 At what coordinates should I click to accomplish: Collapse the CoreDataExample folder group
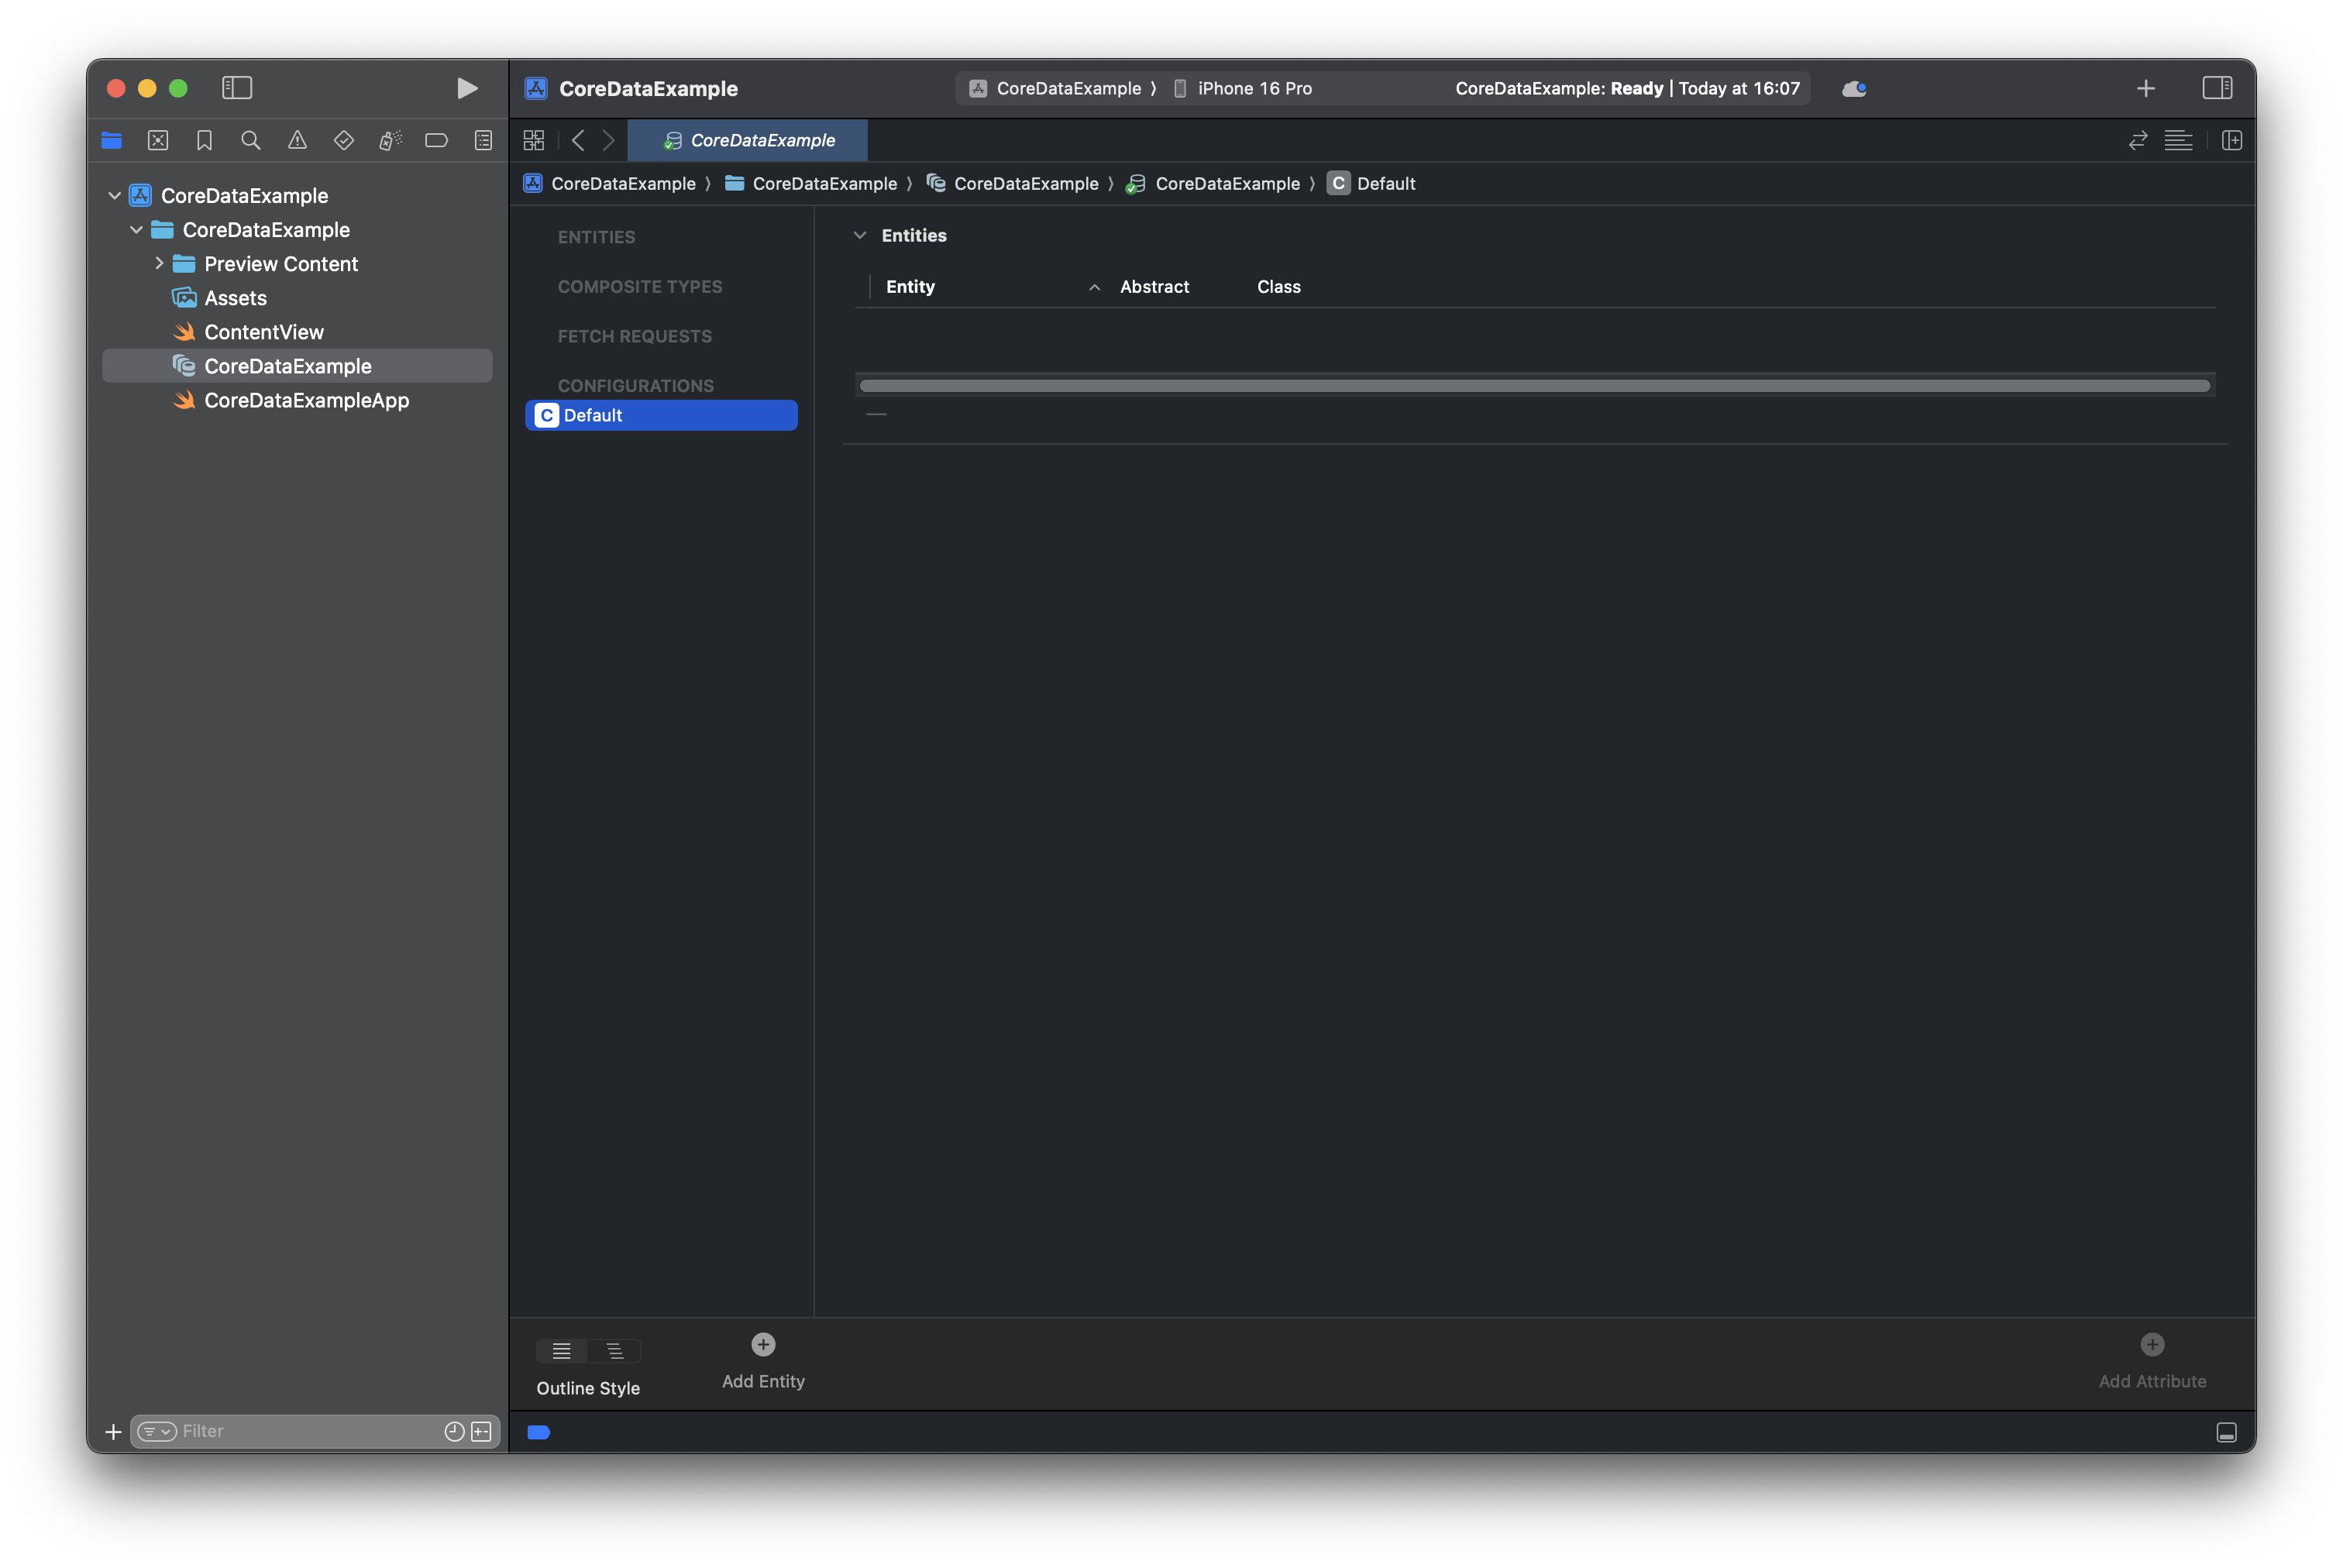coord(136,230)
